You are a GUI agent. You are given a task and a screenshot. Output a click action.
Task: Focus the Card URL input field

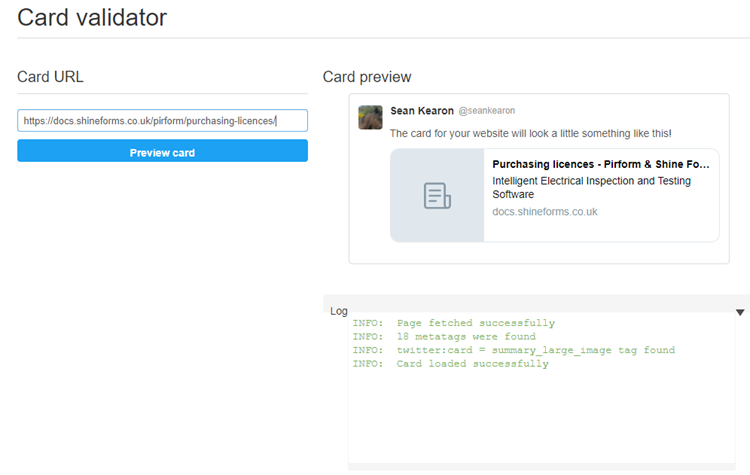[x=162, y=121]
